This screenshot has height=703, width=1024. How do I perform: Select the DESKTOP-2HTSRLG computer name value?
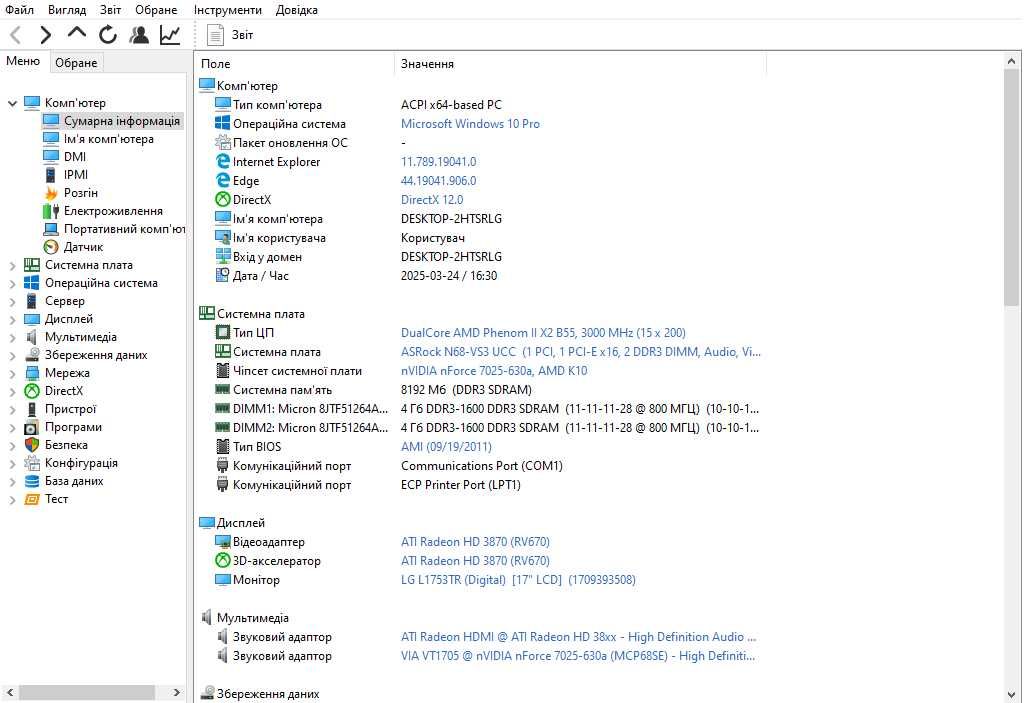click(451, 219)
